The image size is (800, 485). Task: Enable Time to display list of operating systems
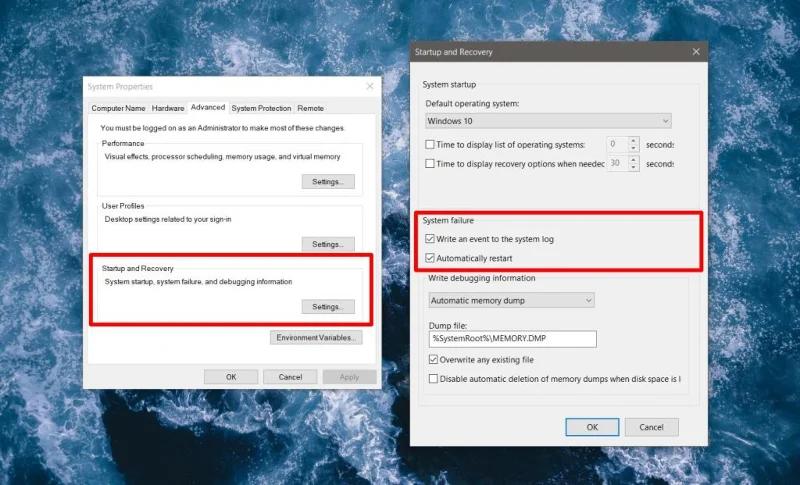(x=430, y=145)
